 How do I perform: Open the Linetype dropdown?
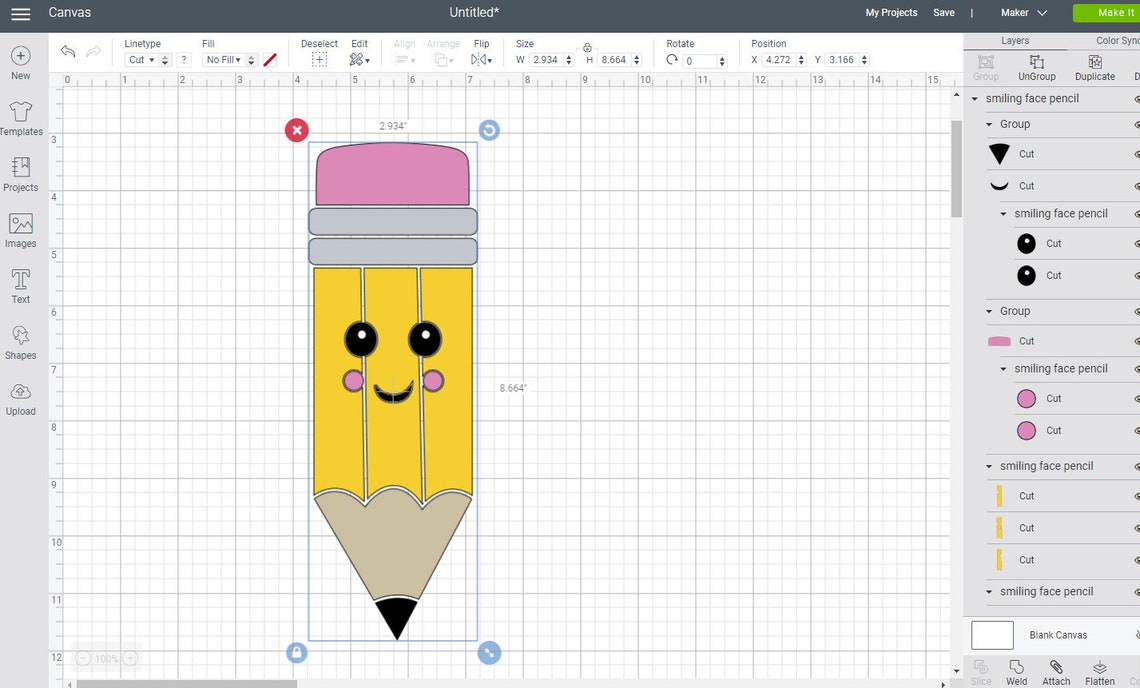142,60
